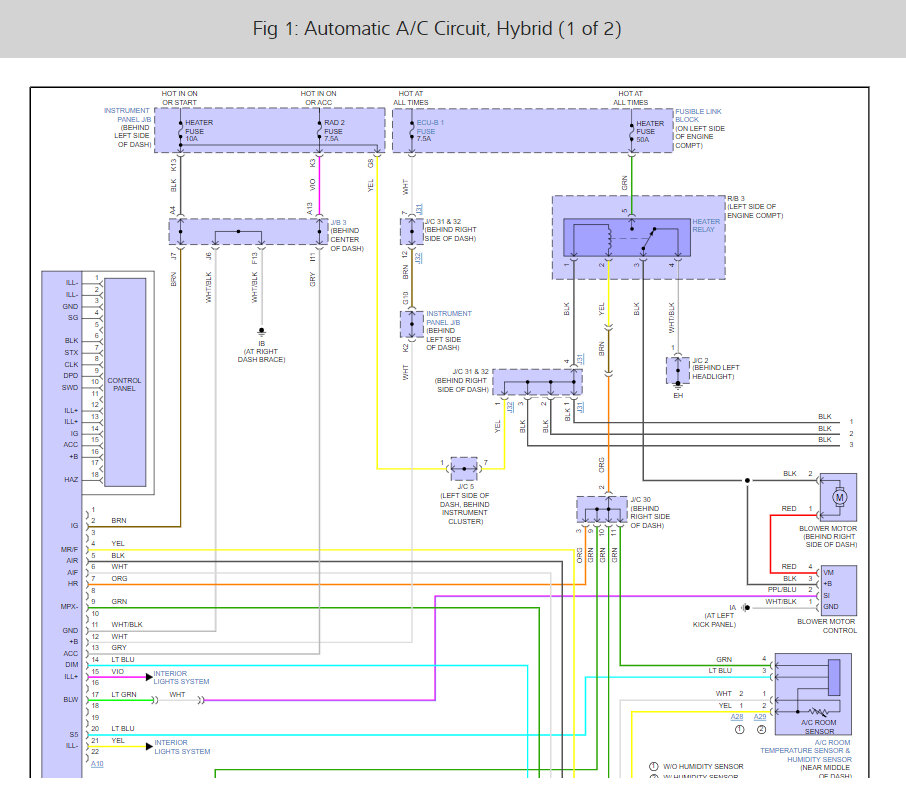The height and width of the screenshot is (806, 906).
Task: Click the HAZ pin label on control panel
Action: [x=71, y=480]
